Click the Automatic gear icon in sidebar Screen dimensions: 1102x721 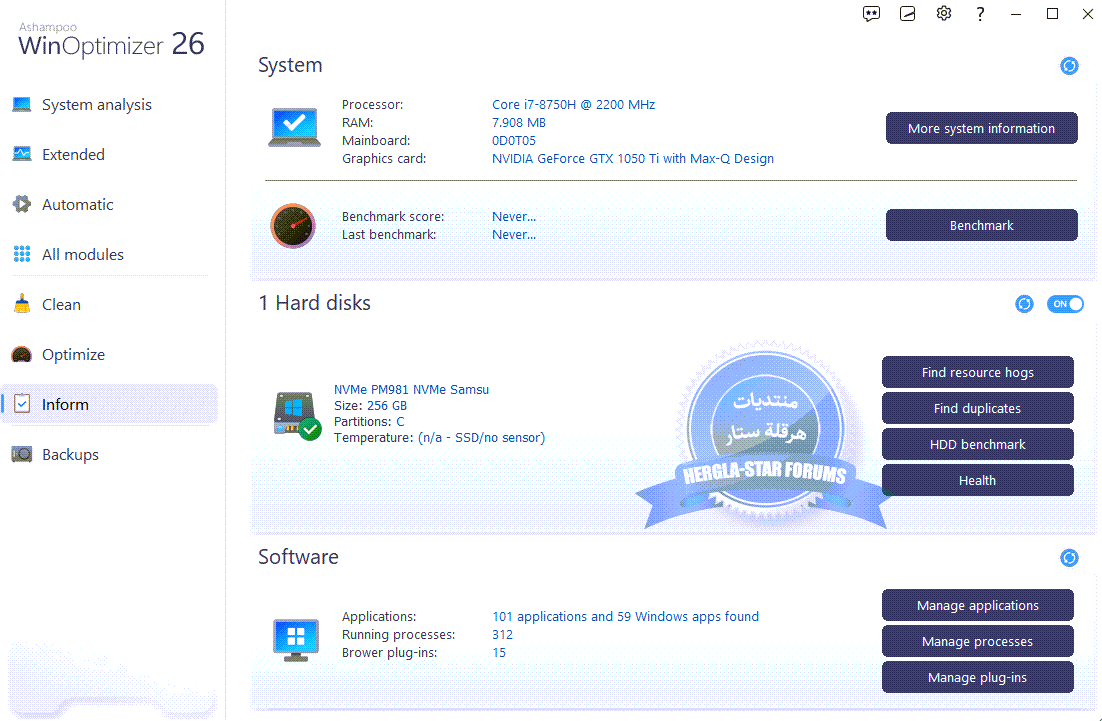click(x=22, y=204)
